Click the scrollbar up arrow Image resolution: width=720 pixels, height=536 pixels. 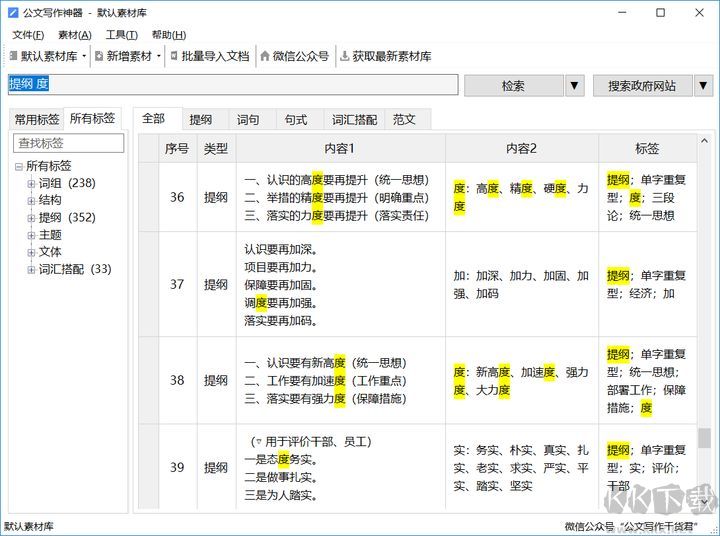pyautogui.click(x=704, y=141)
